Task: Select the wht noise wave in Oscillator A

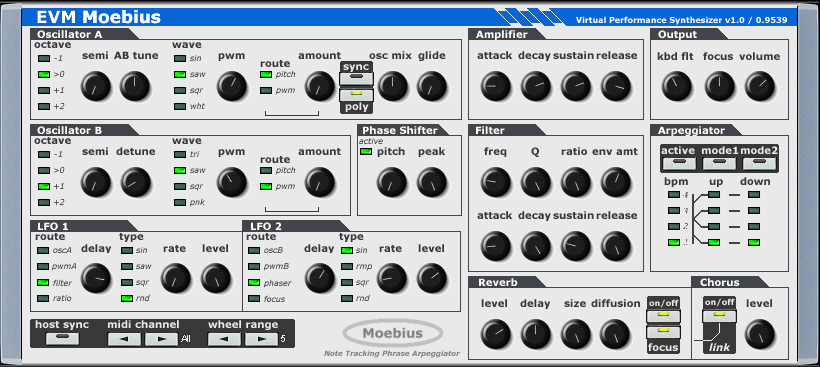Action: coord(180,107)
